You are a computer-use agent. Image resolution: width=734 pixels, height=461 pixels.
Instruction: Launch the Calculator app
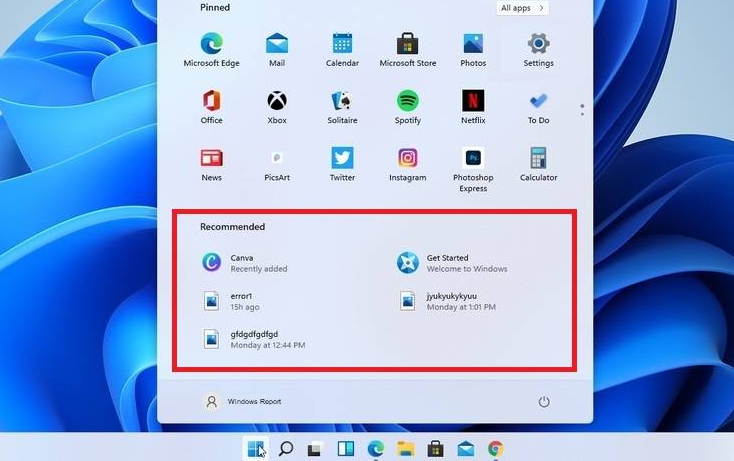pyautogui.click(x=538, y=164)
